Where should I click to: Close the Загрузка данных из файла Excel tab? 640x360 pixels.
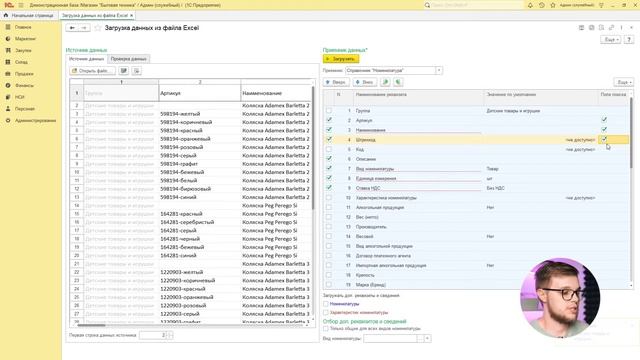click(x=131, y=16)
